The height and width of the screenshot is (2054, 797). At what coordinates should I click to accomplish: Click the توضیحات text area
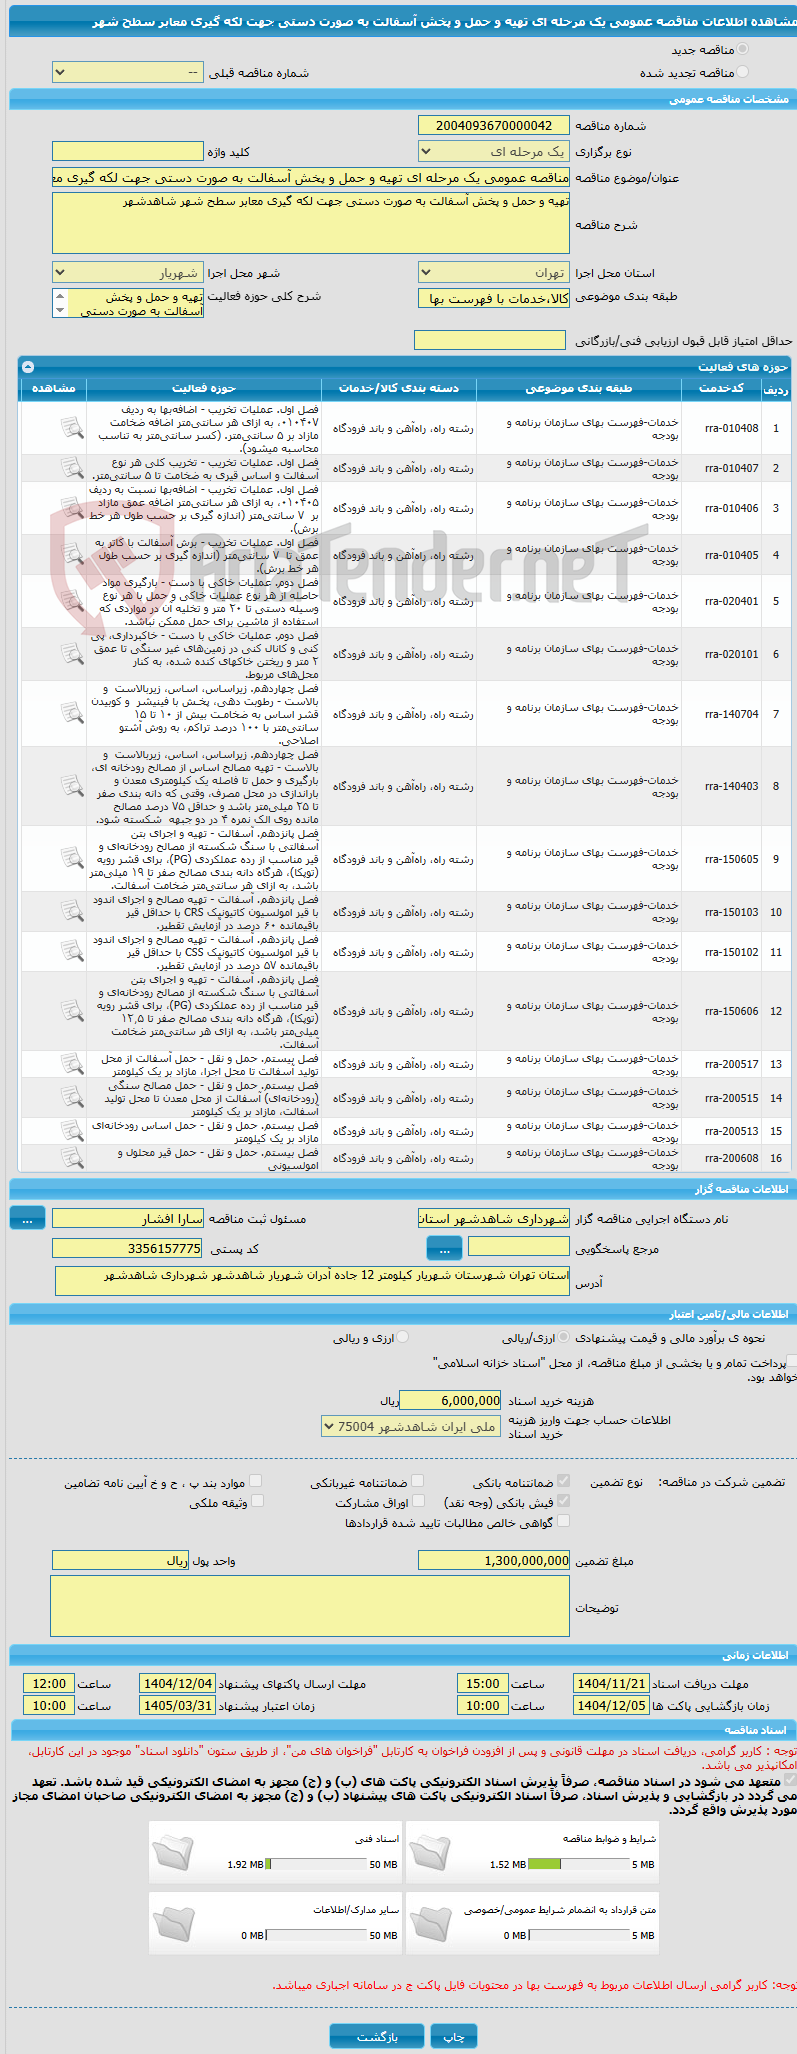coord(310,1607)
